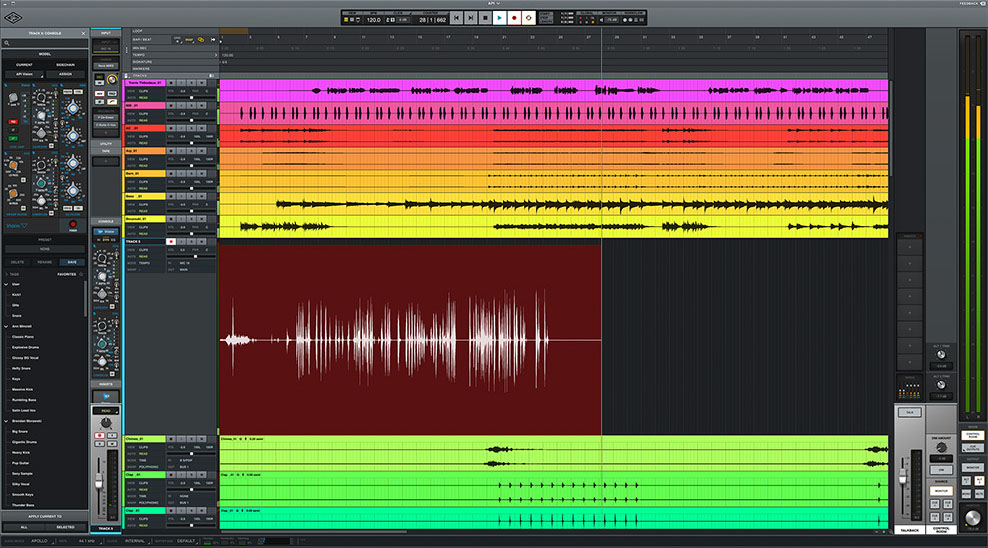
Task: Apply current settings to SELECTED
Action: (66, 527)
